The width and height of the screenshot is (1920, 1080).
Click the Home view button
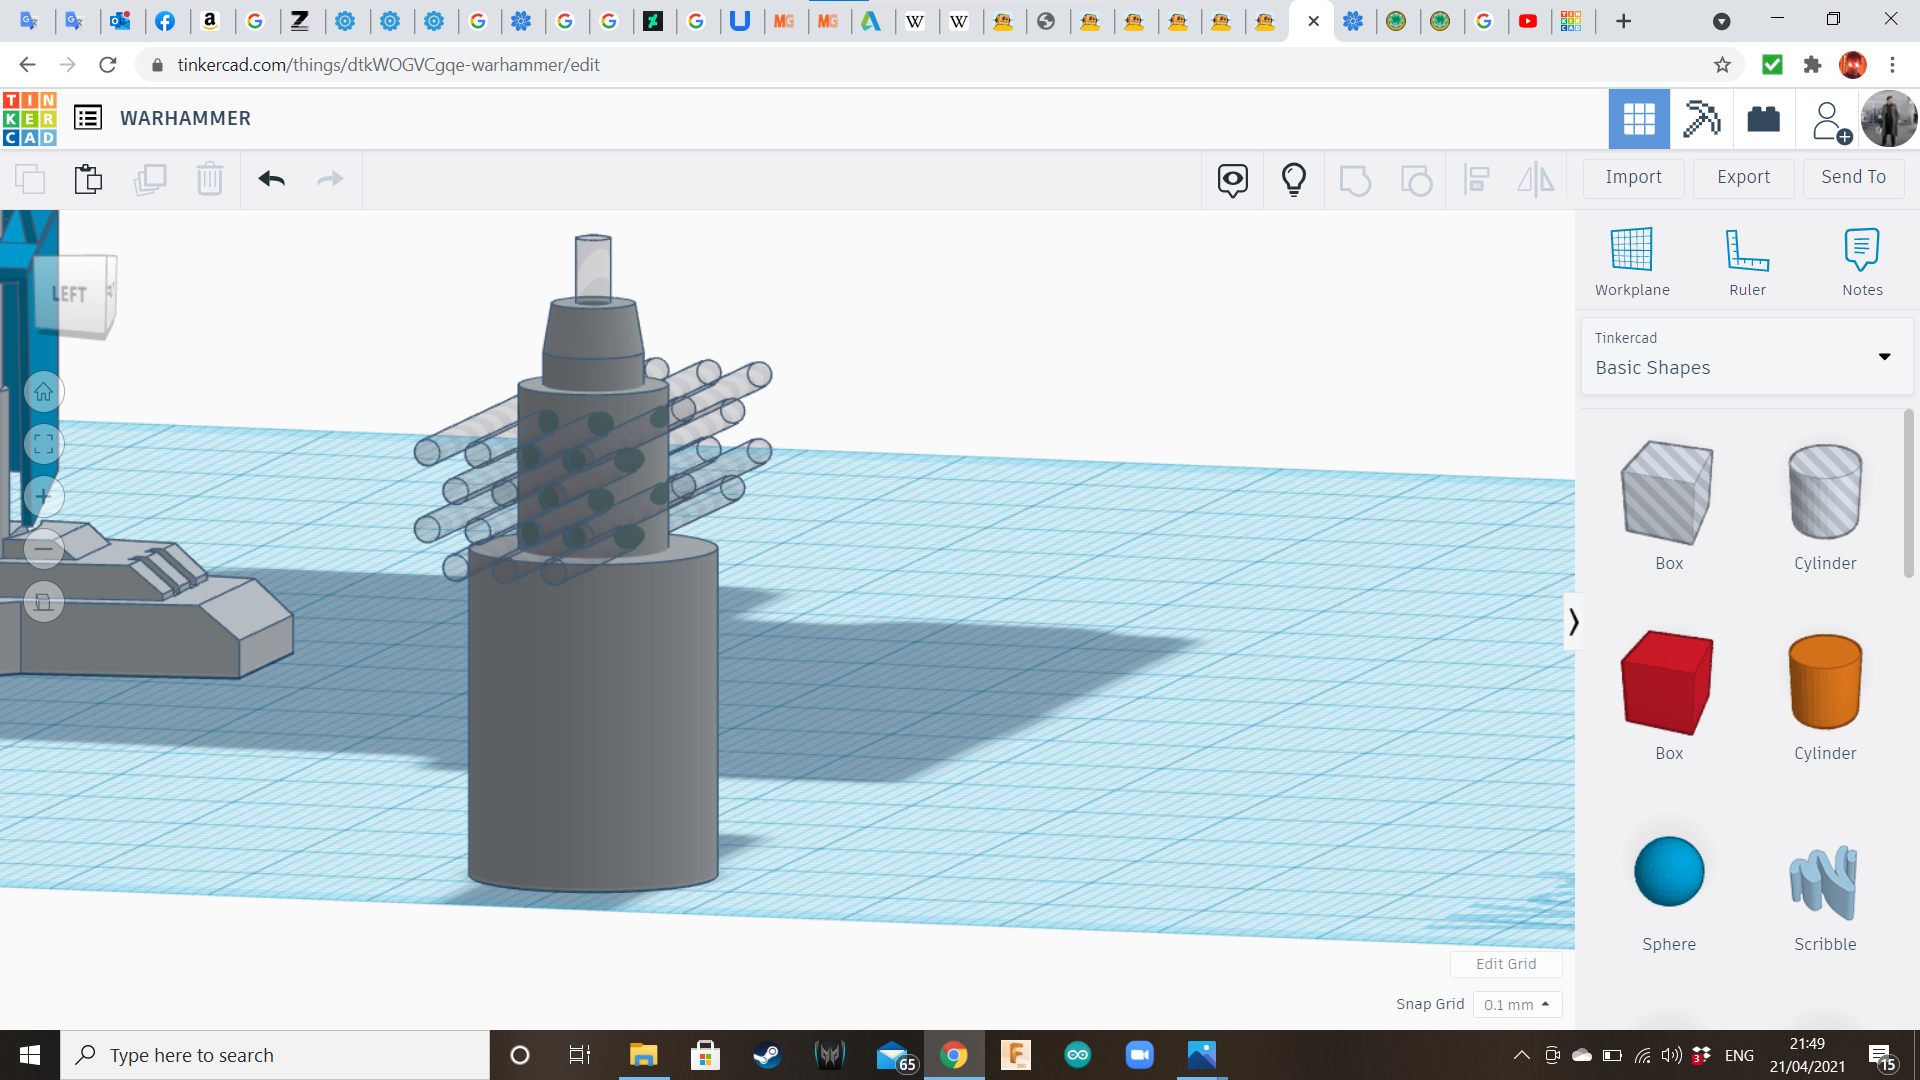coord(44,392)
